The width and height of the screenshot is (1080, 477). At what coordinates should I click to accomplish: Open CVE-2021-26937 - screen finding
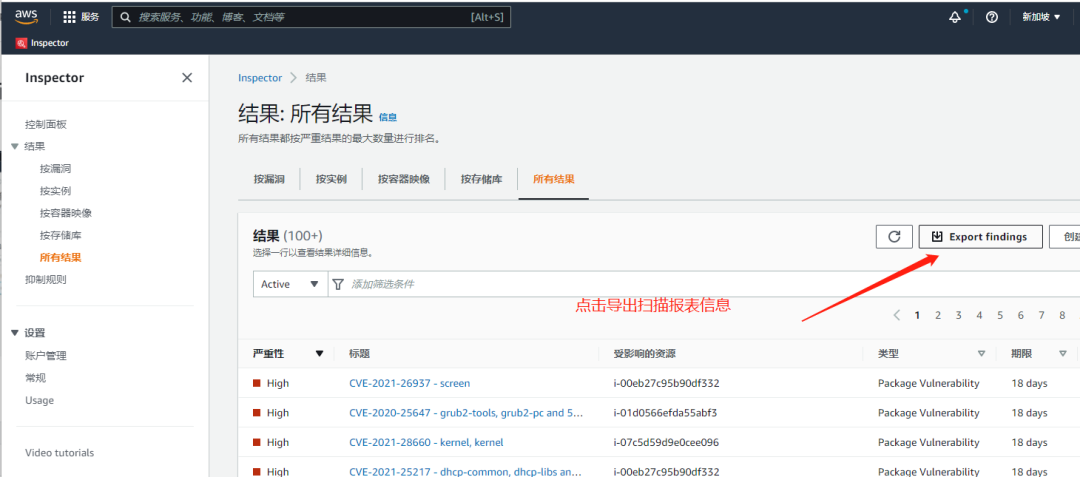click(409, 383)
